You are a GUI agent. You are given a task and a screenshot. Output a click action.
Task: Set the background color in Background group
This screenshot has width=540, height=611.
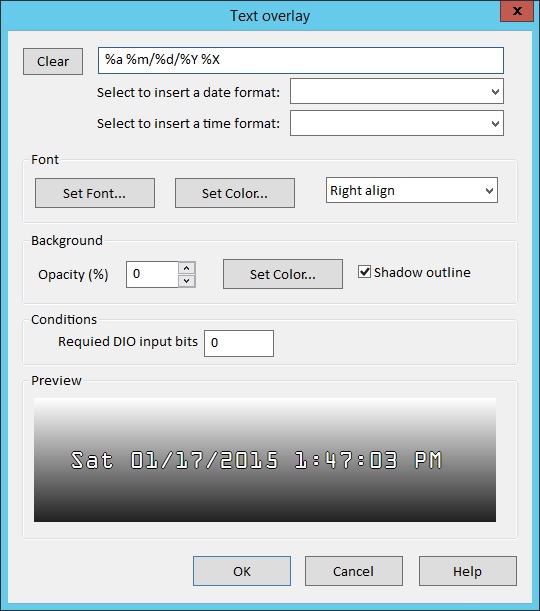pos(283,274)
